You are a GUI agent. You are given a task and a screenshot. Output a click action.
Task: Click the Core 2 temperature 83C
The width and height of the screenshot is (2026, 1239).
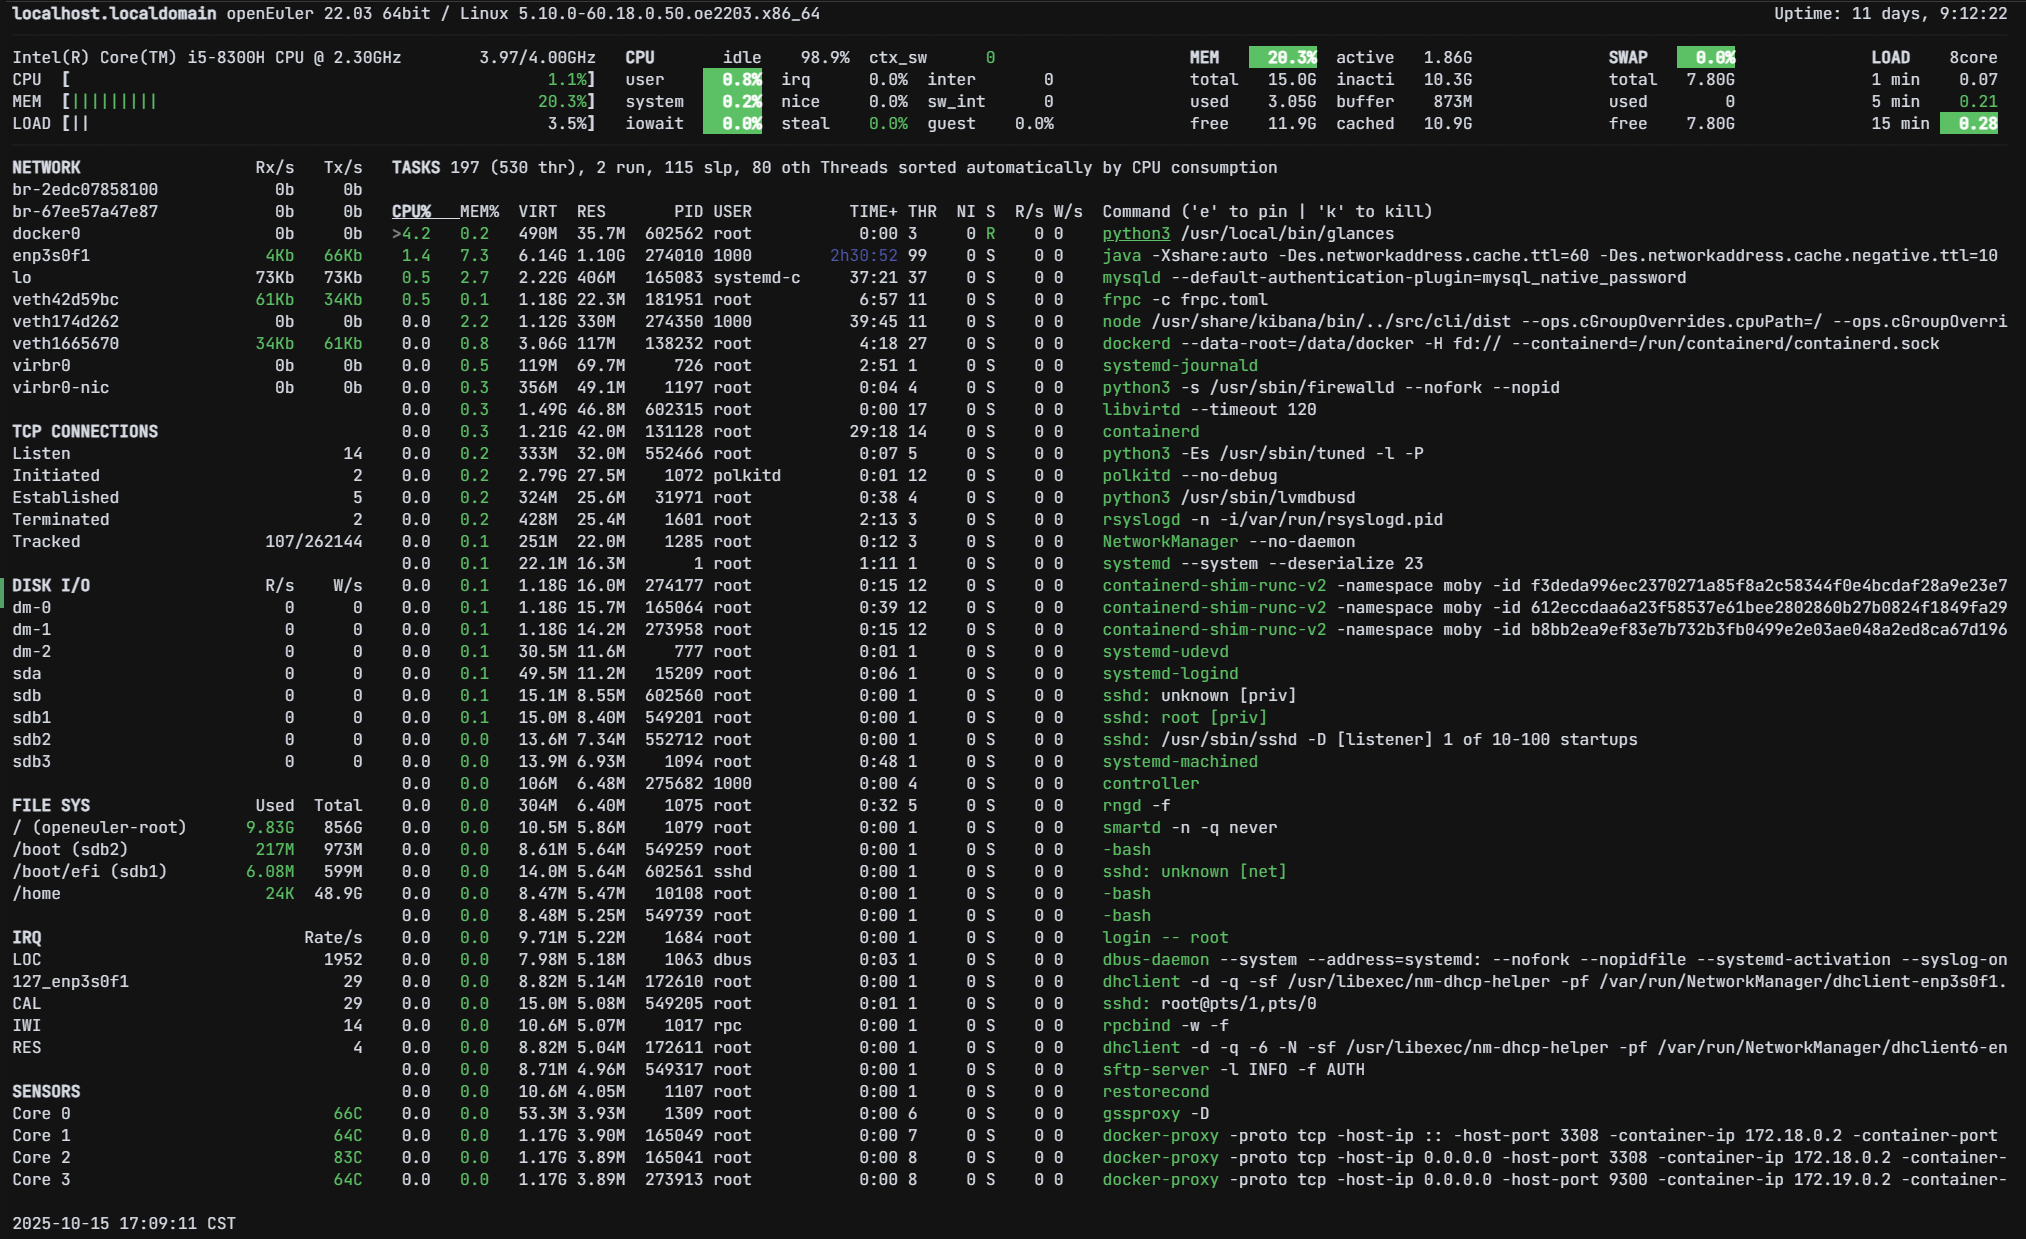pos(347,1157)
